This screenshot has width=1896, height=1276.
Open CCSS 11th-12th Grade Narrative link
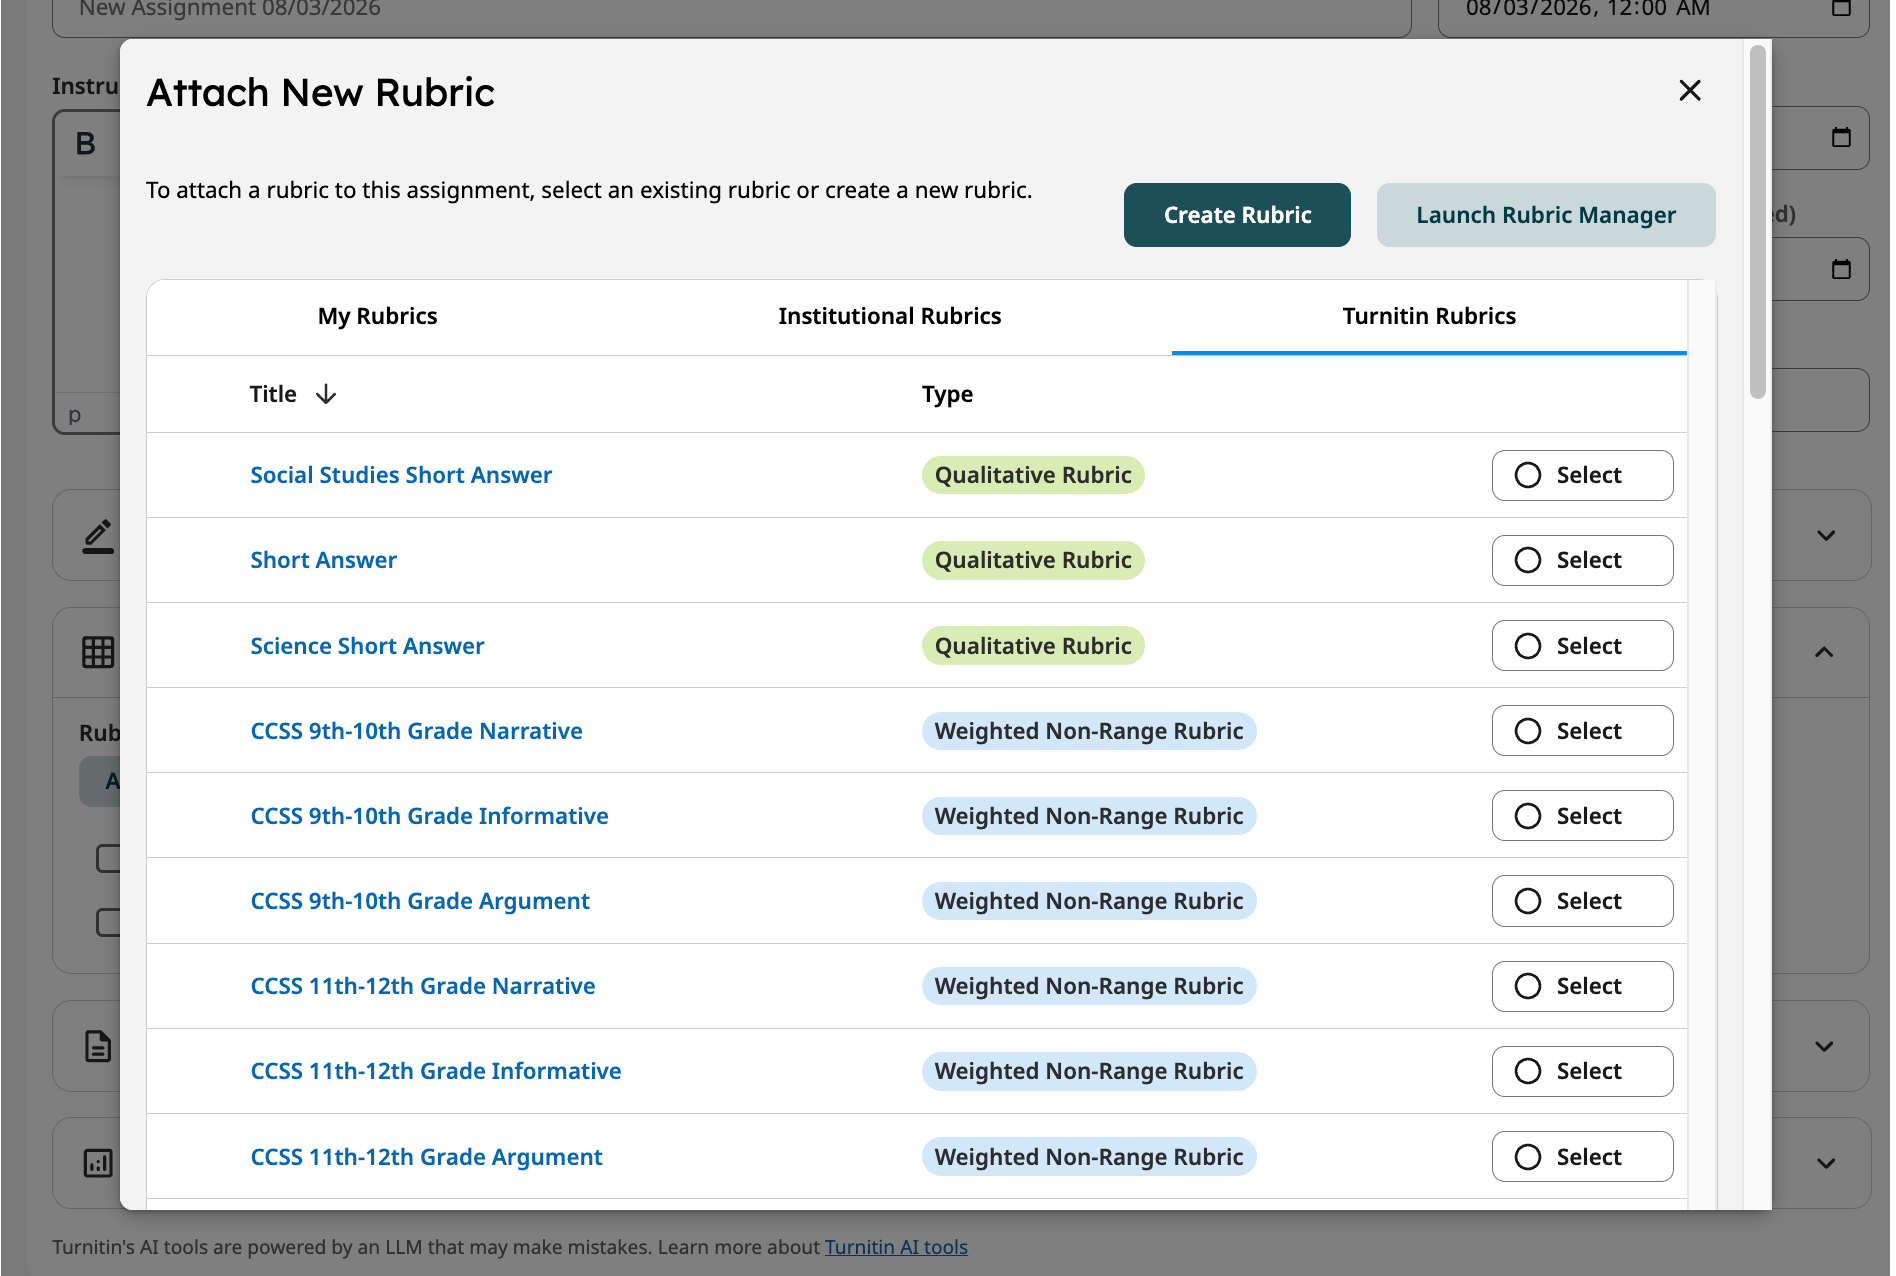[423, 986]
